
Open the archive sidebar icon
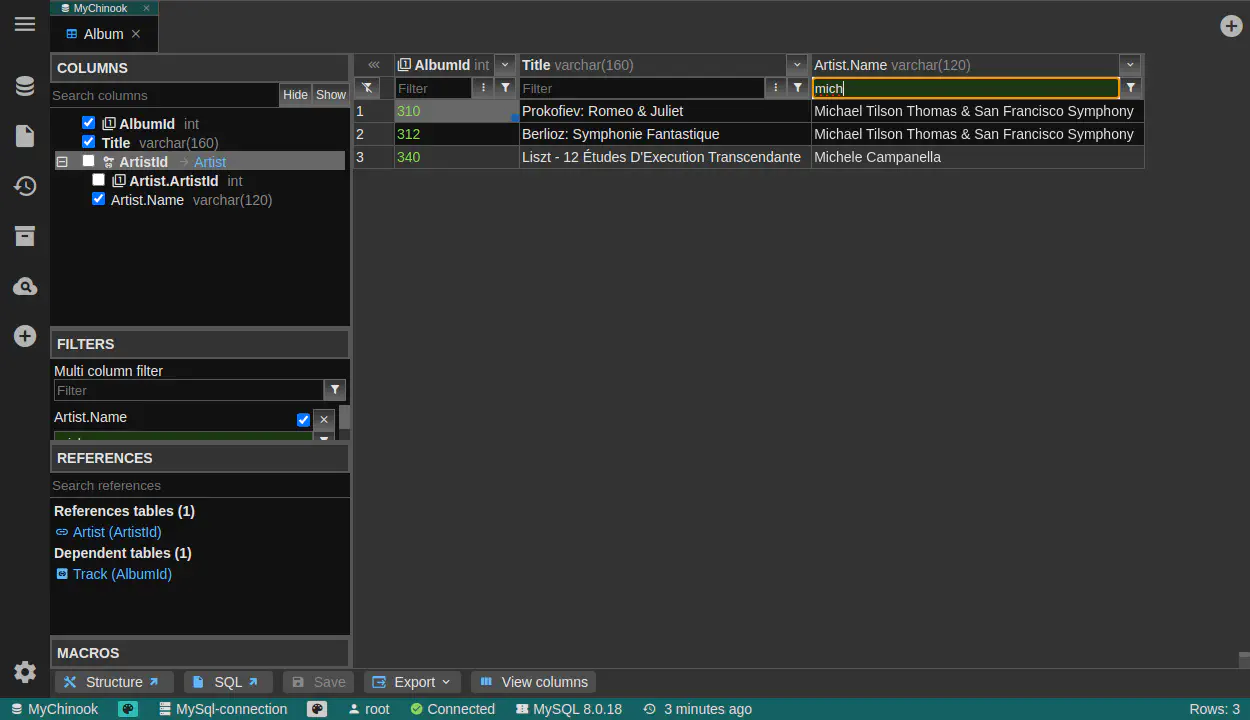[x=25, y=236]
